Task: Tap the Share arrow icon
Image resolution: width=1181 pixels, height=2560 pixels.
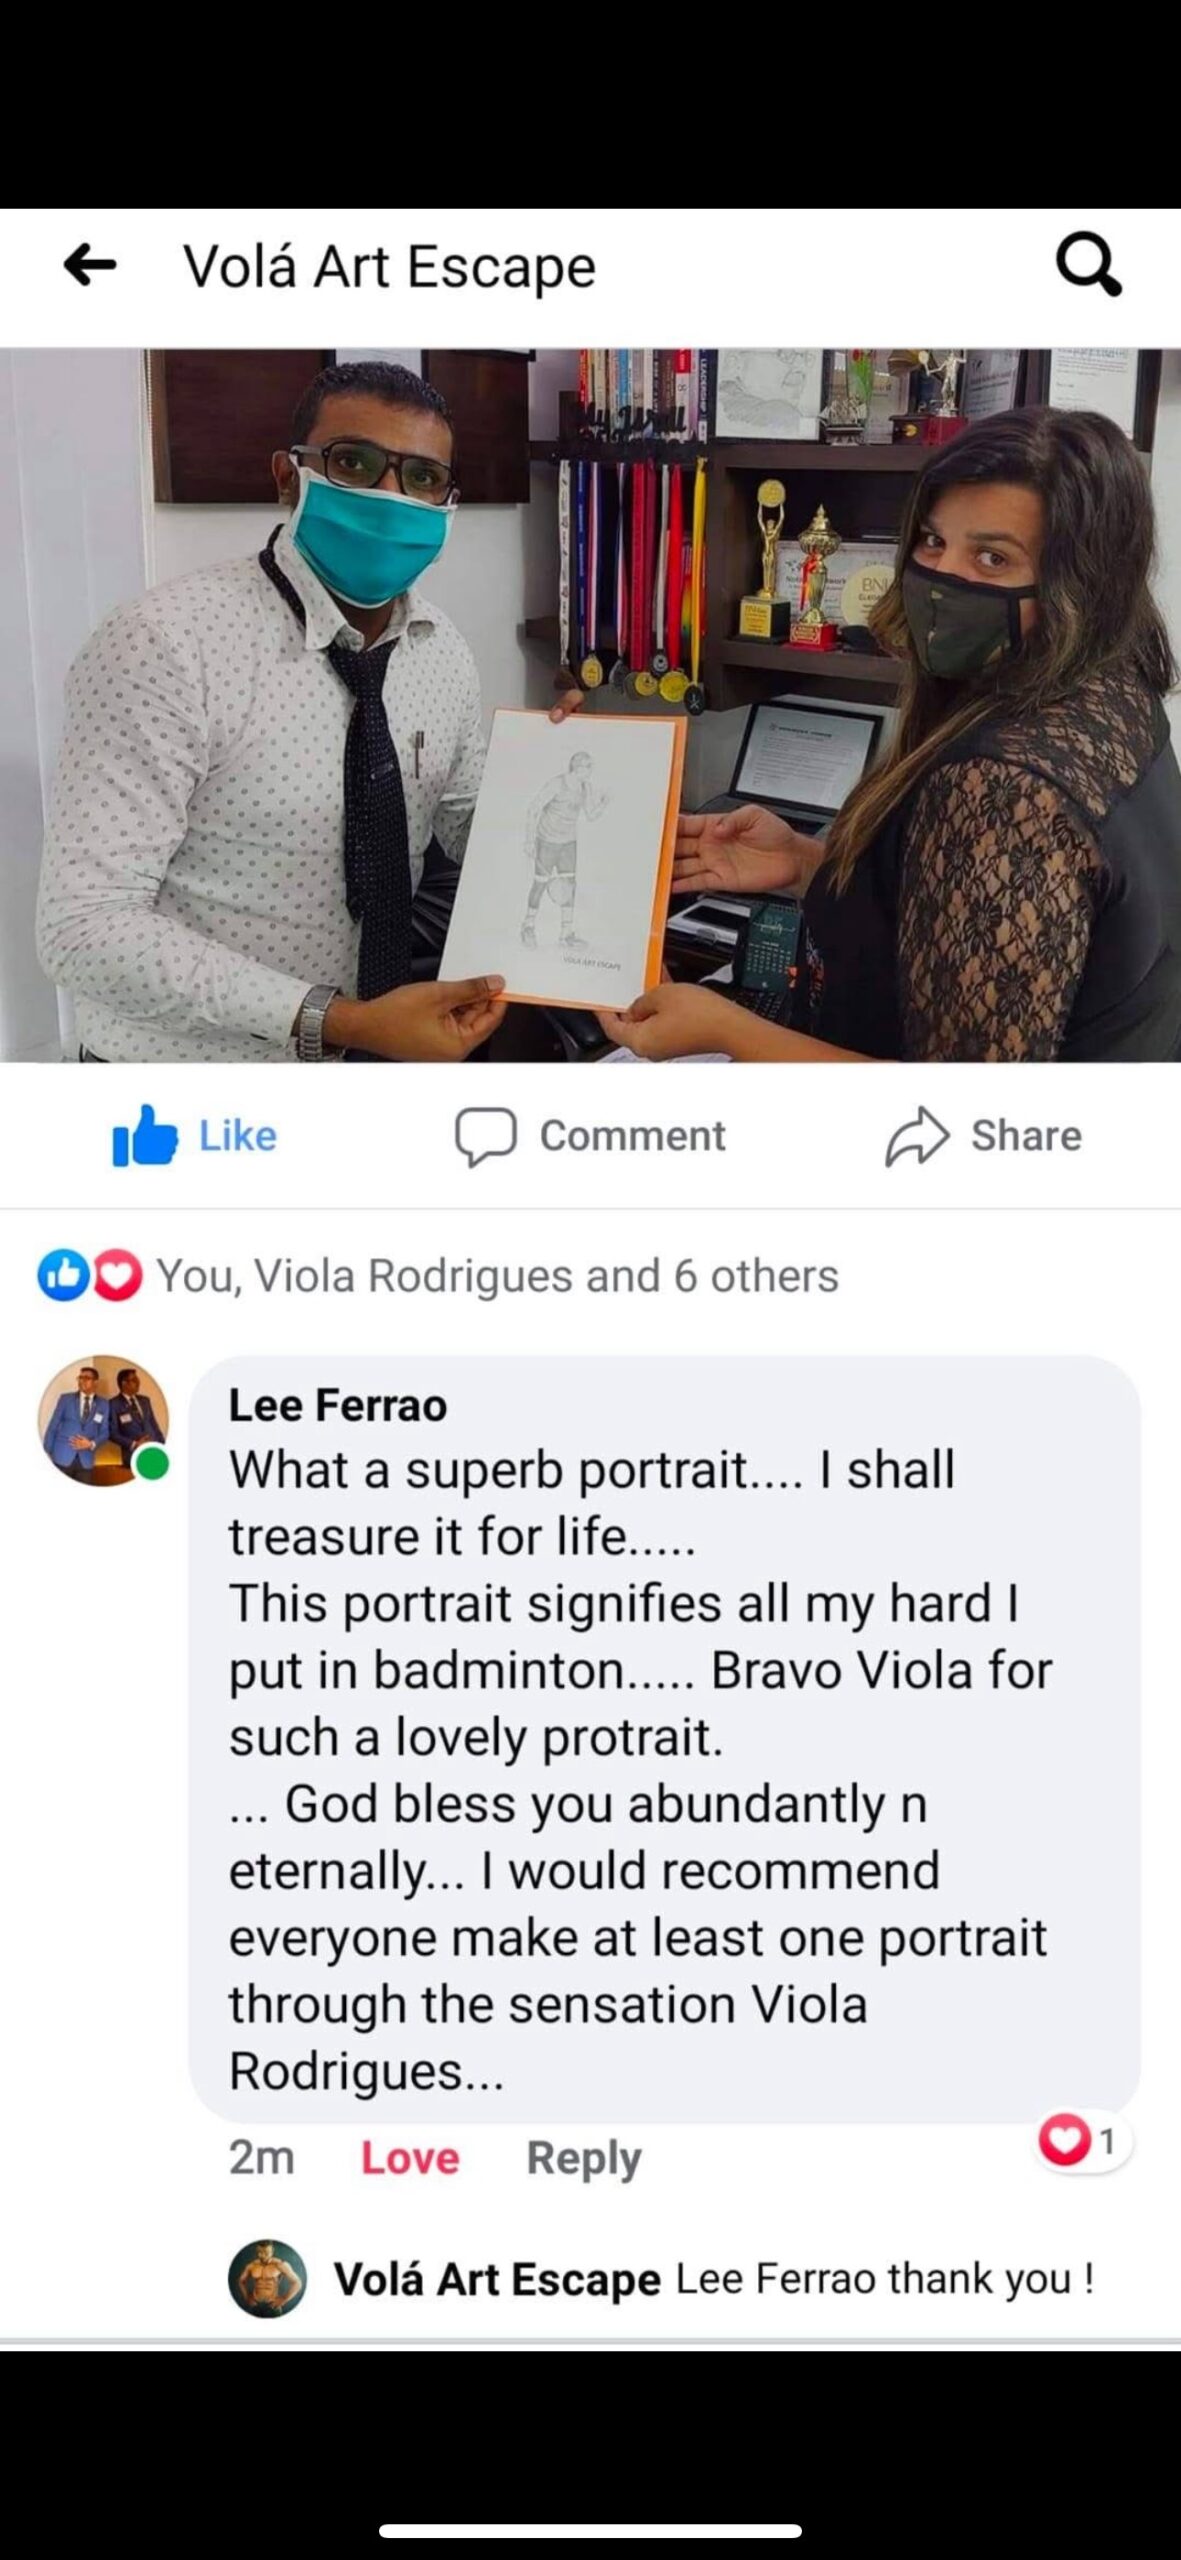Action: tap(916, 1137)
